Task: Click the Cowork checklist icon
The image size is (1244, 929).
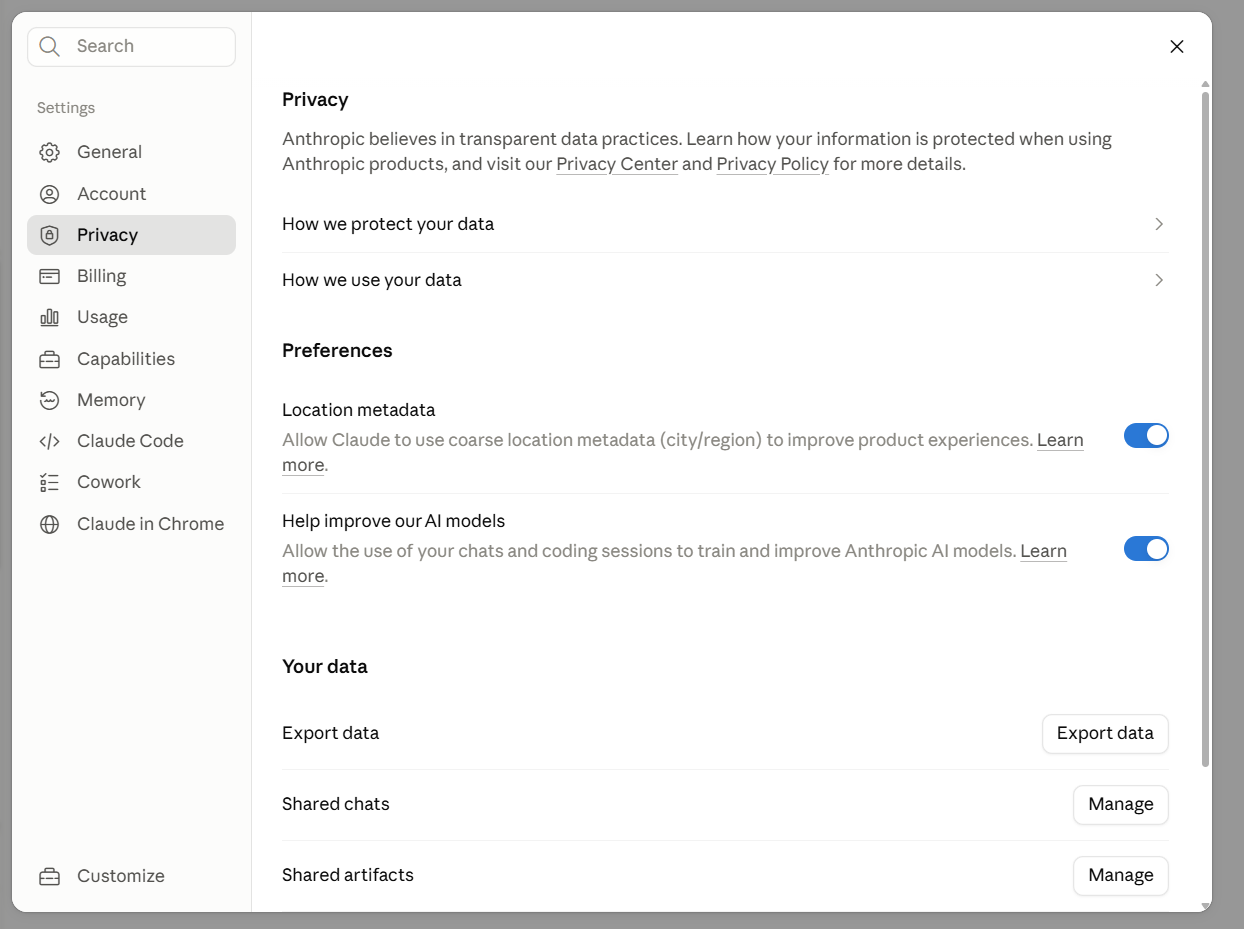Action: (x=49, y=482)
